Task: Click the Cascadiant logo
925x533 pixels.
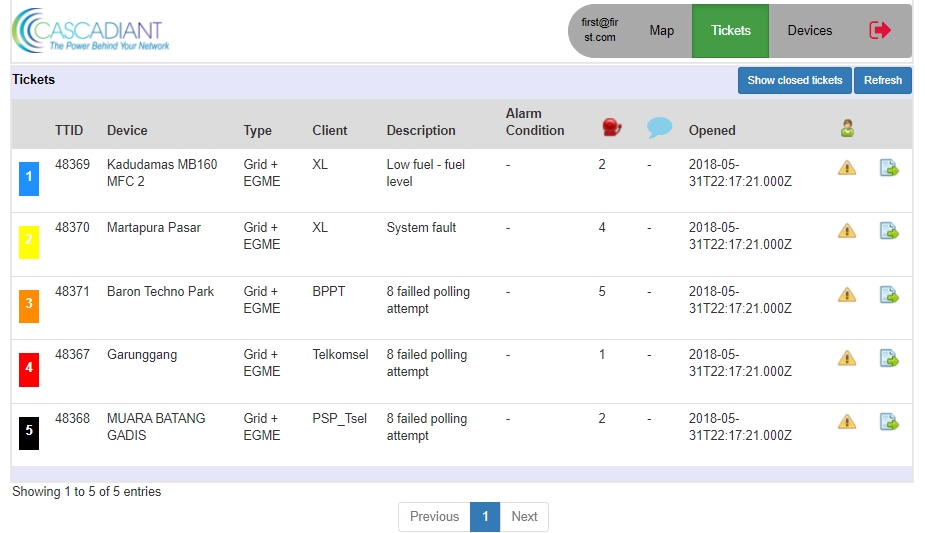Action: click(90, 31)
